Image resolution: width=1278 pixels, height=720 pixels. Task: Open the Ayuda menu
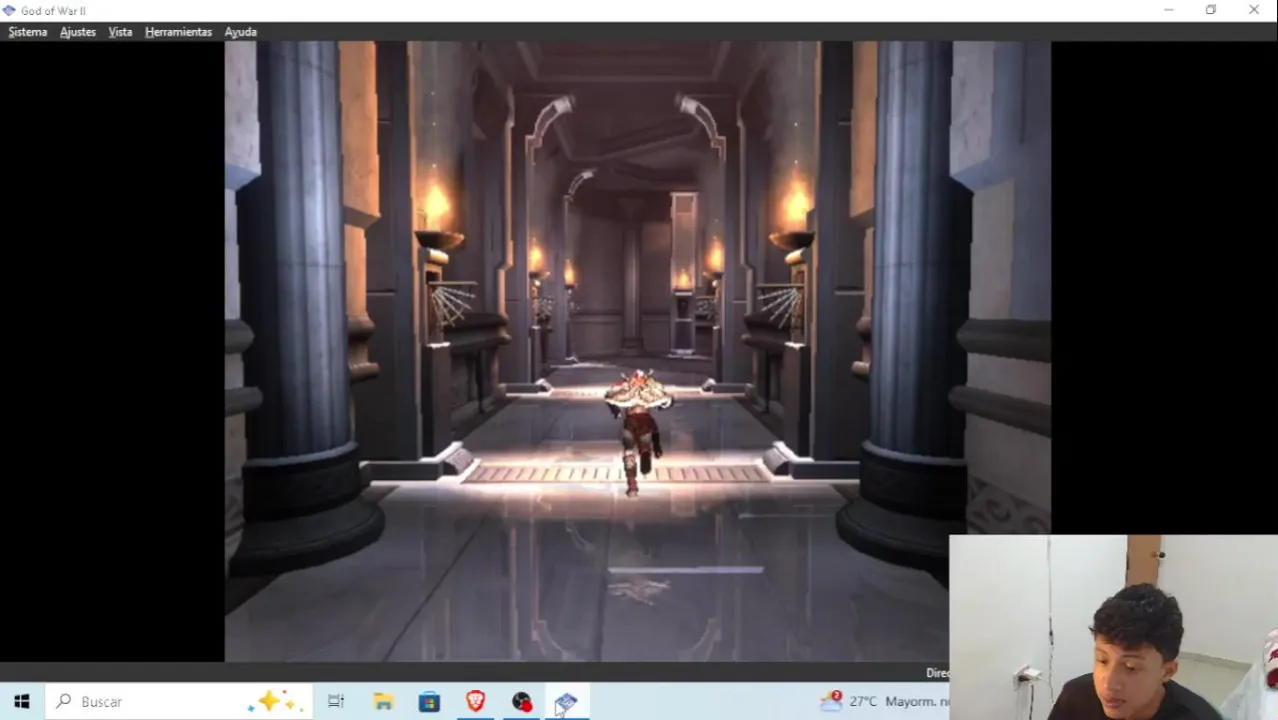[x=240, y=32]
